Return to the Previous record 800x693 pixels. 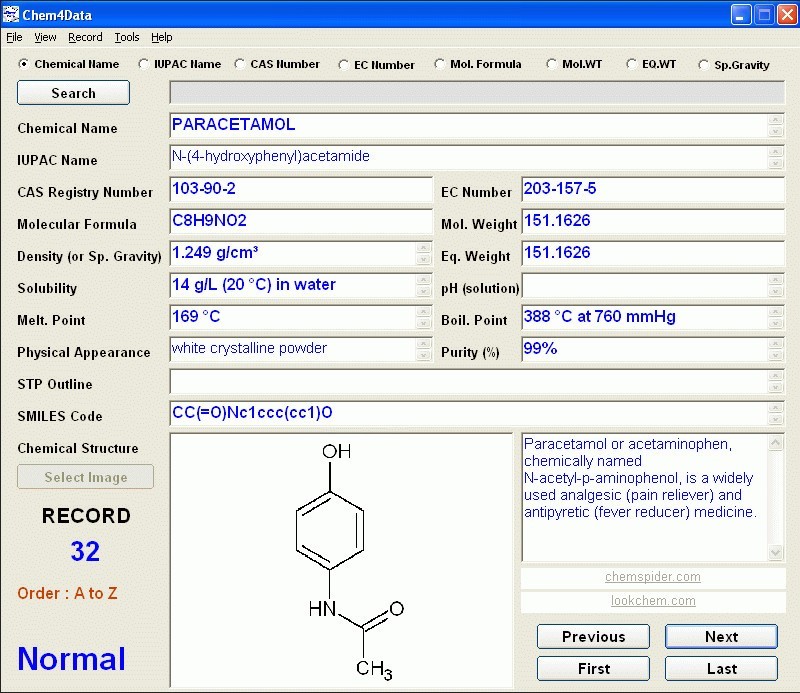click(x=592, y=636)
